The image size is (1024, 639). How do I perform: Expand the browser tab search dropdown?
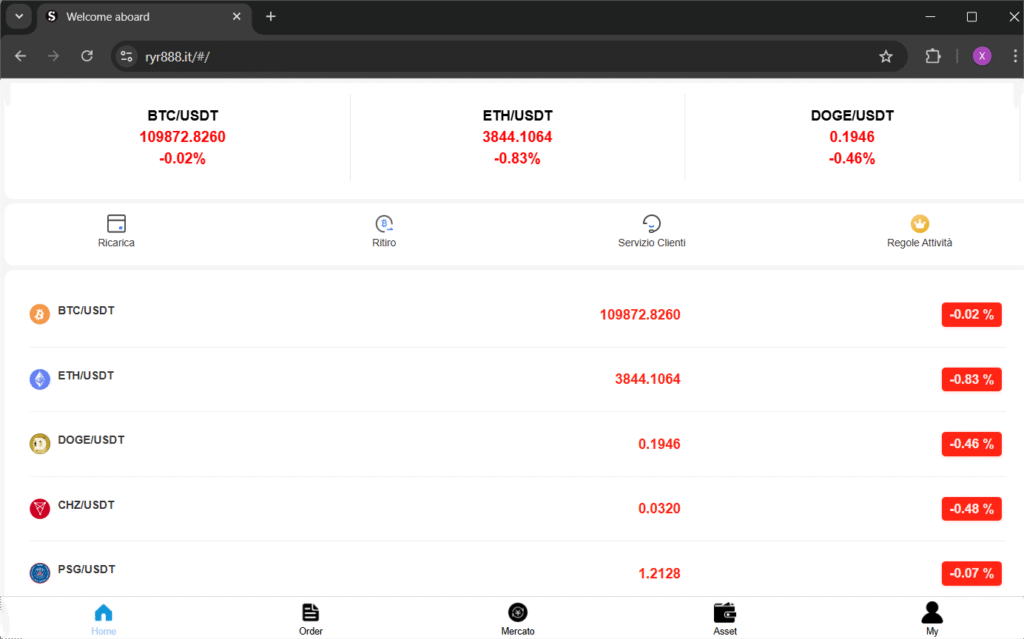tap(18, 17)
